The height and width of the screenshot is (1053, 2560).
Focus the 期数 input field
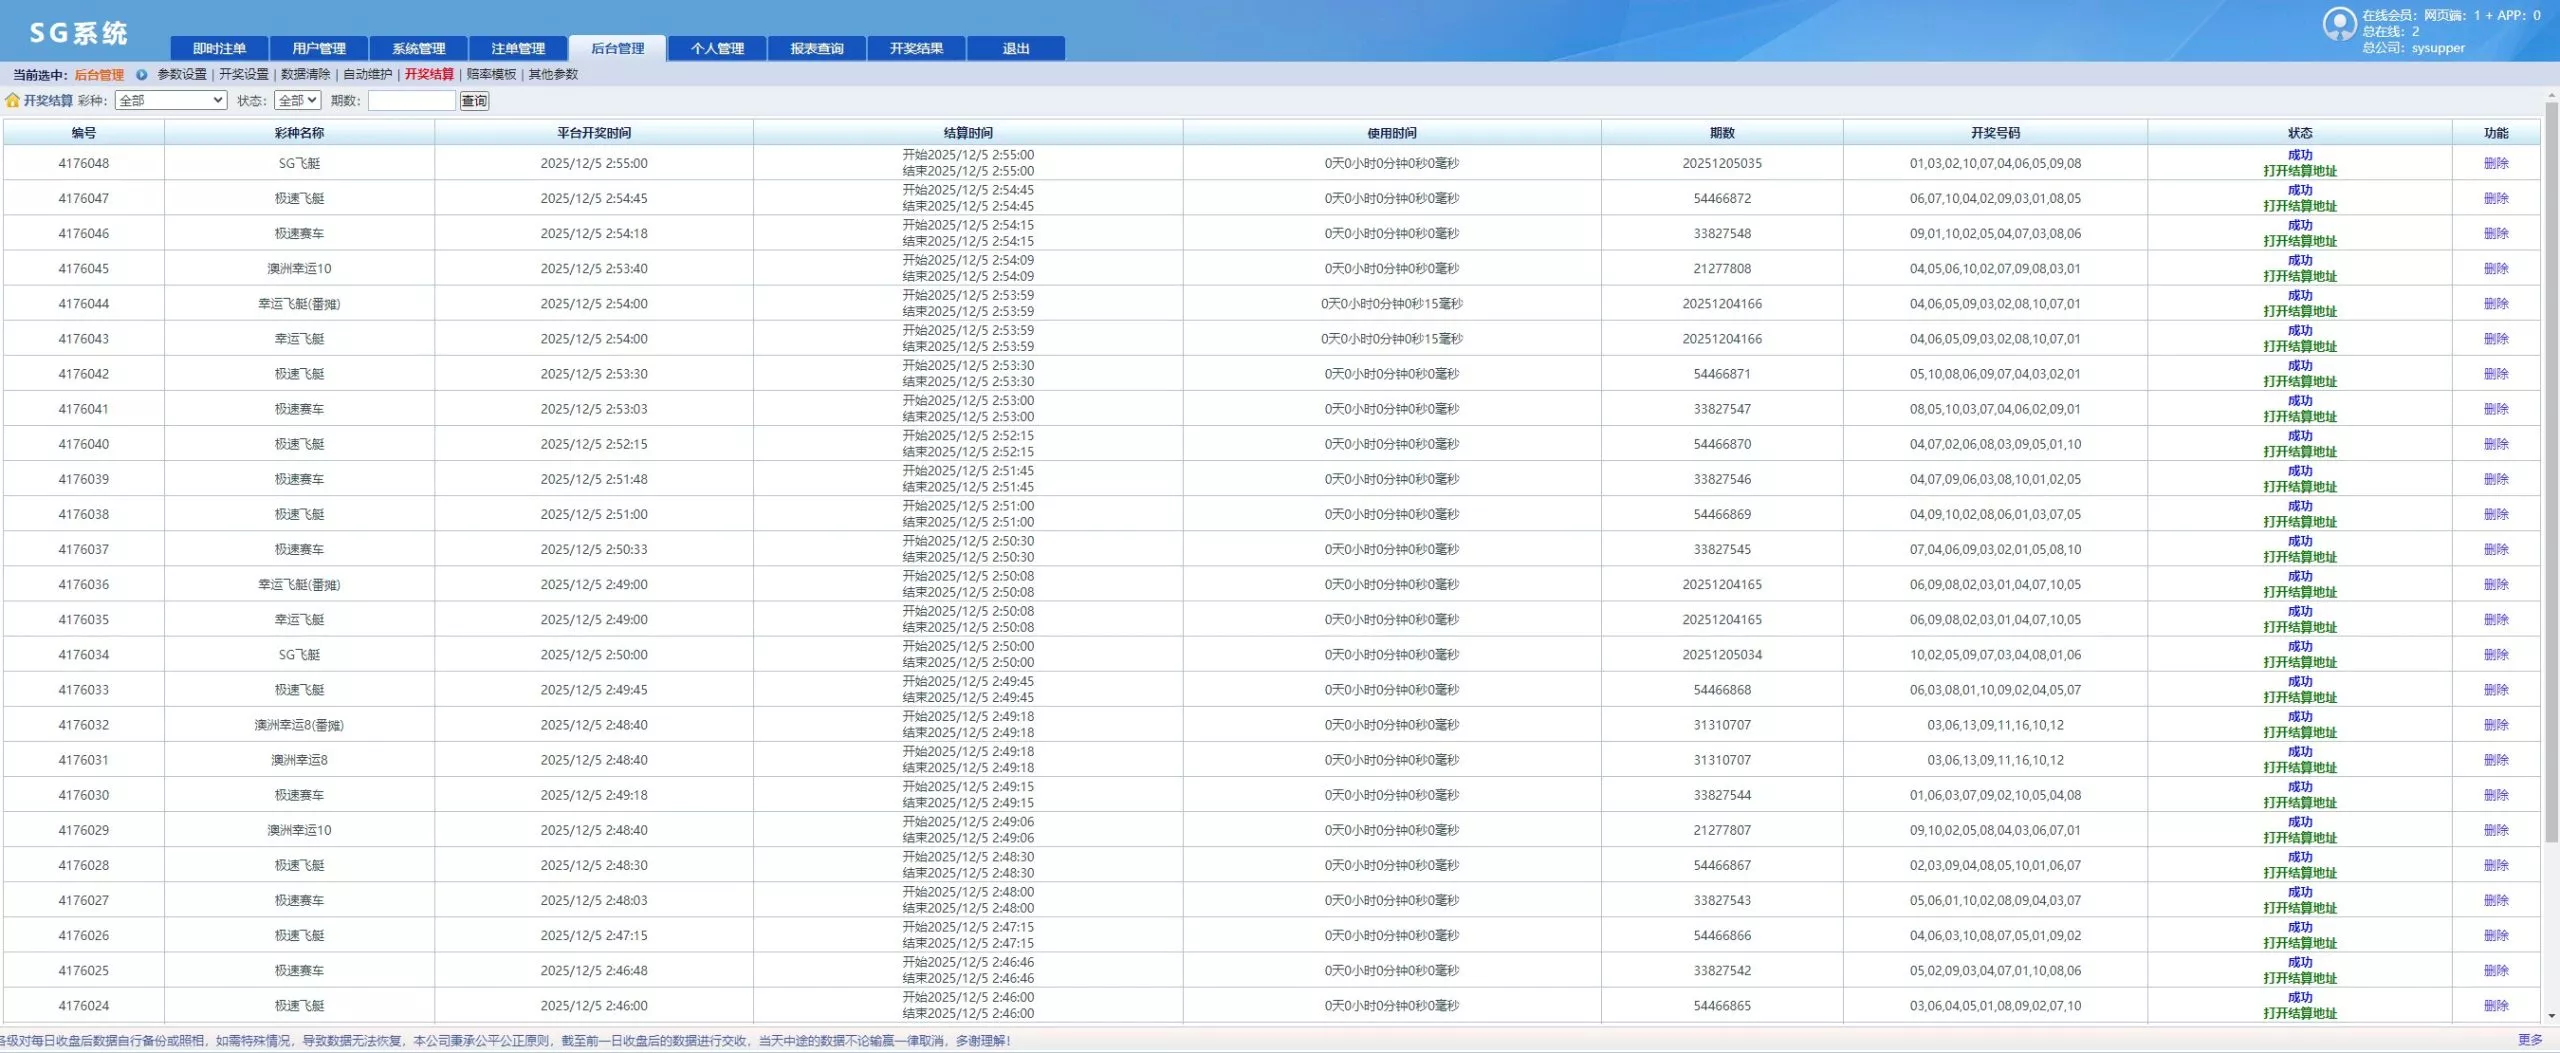click(411, 101)
